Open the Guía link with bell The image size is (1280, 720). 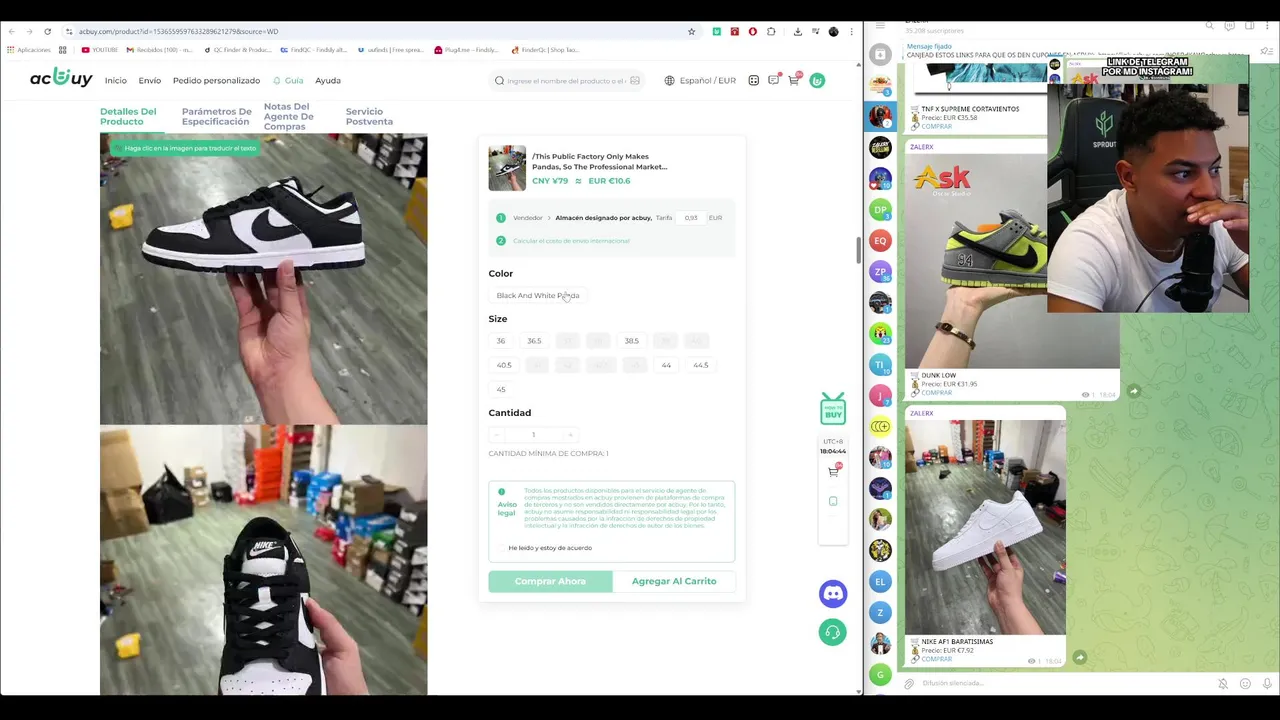tap(288, 80)
